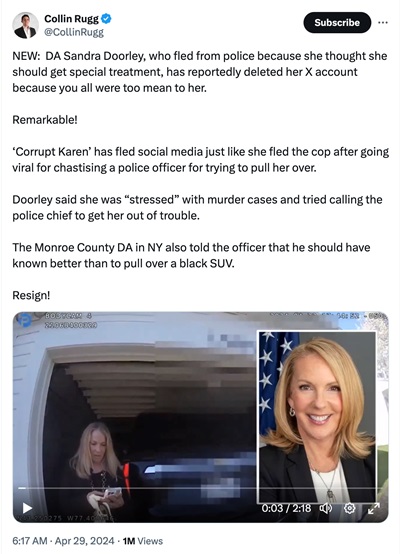The image size is (400, 554).
Task: Click the 'Remarkable!' text line
Action: coord(45,120)
